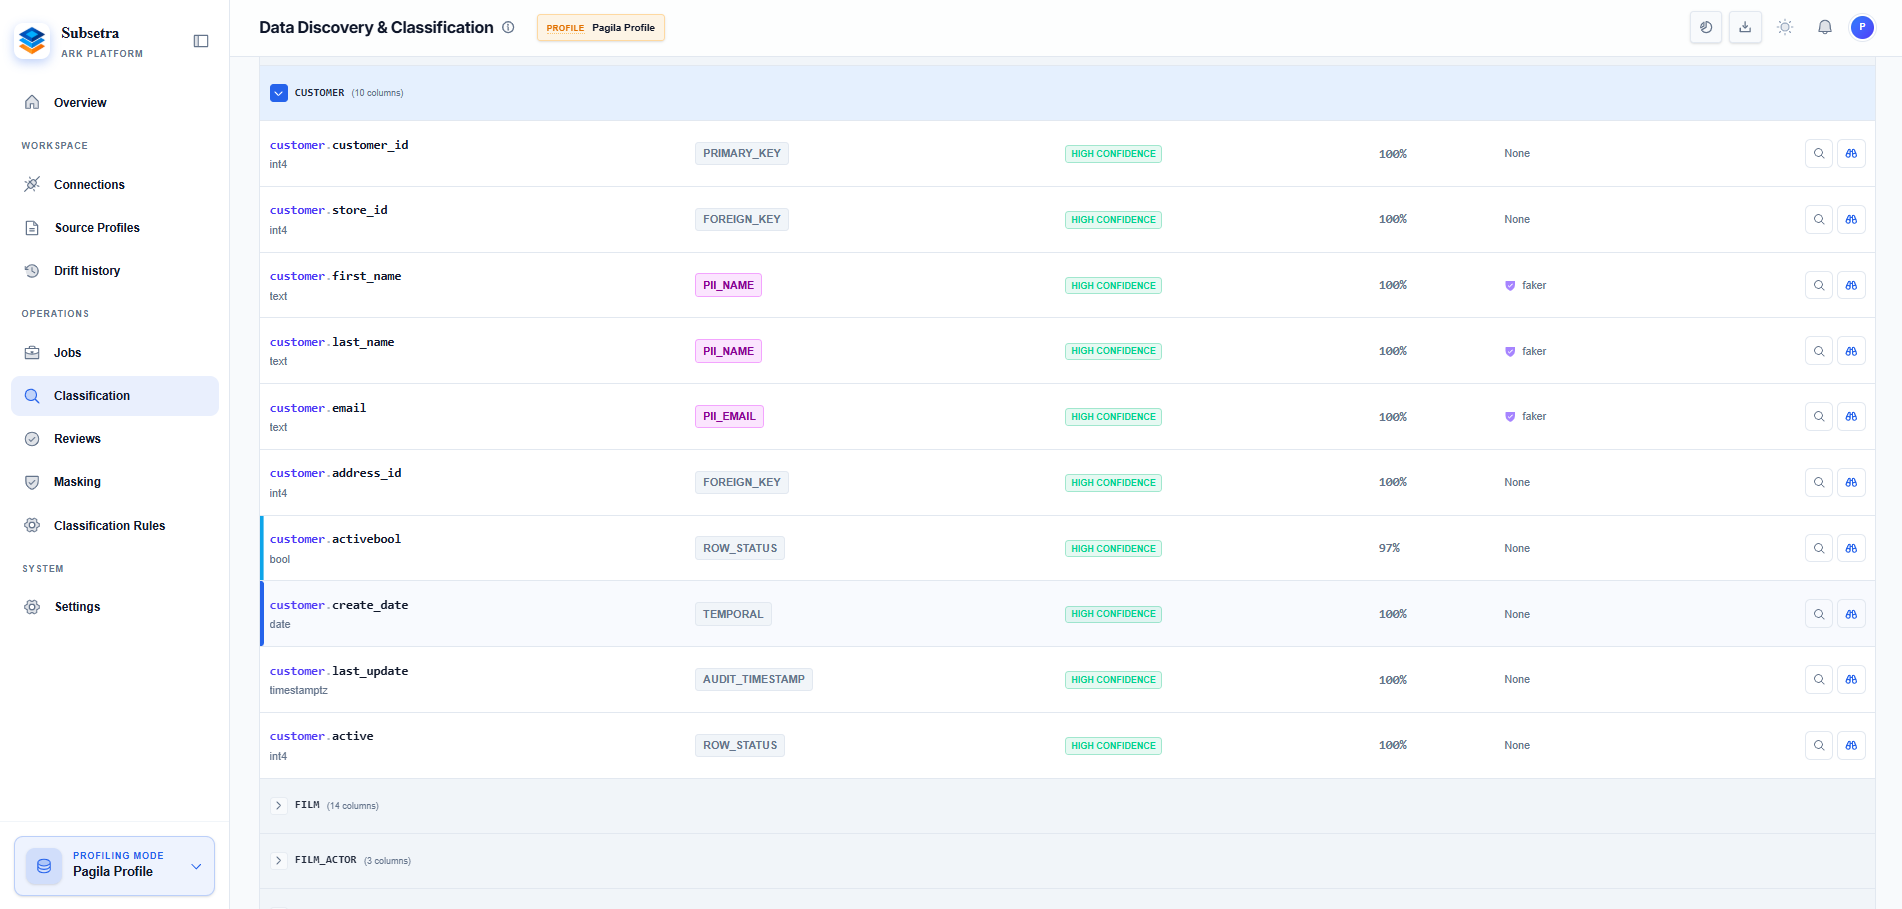Click the TEMPORAL tag for create_date
This screenshot has width=1902, height=909.
tap(733, 614)
